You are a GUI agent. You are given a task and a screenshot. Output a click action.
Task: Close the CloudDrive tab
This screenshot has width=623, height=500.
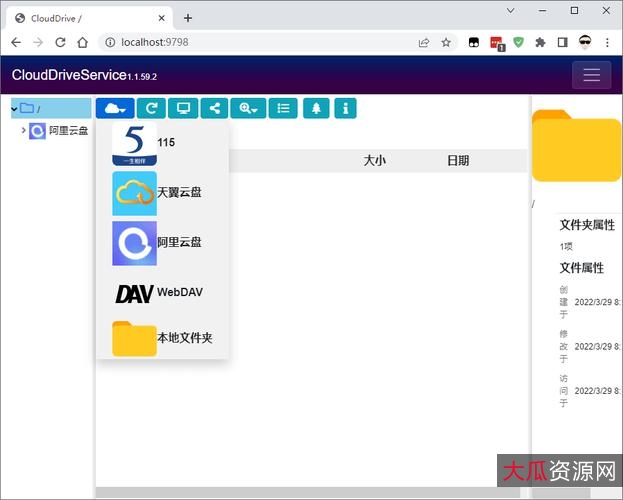tap(161, 18)
